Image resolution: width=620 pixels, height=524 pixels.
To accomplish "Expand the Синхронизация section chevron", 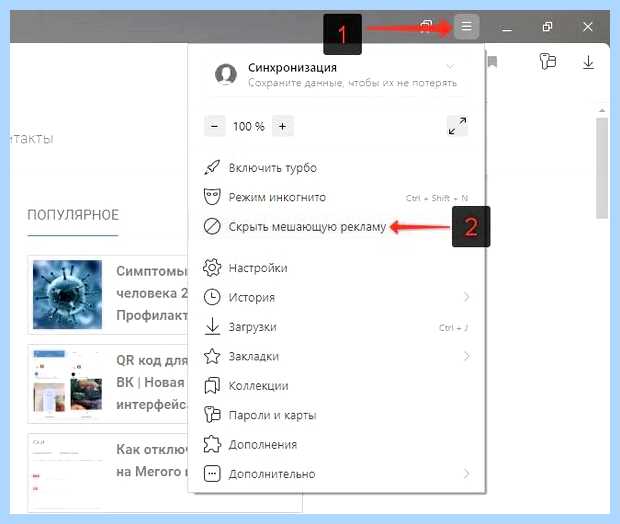I will (x=450, y=66).
